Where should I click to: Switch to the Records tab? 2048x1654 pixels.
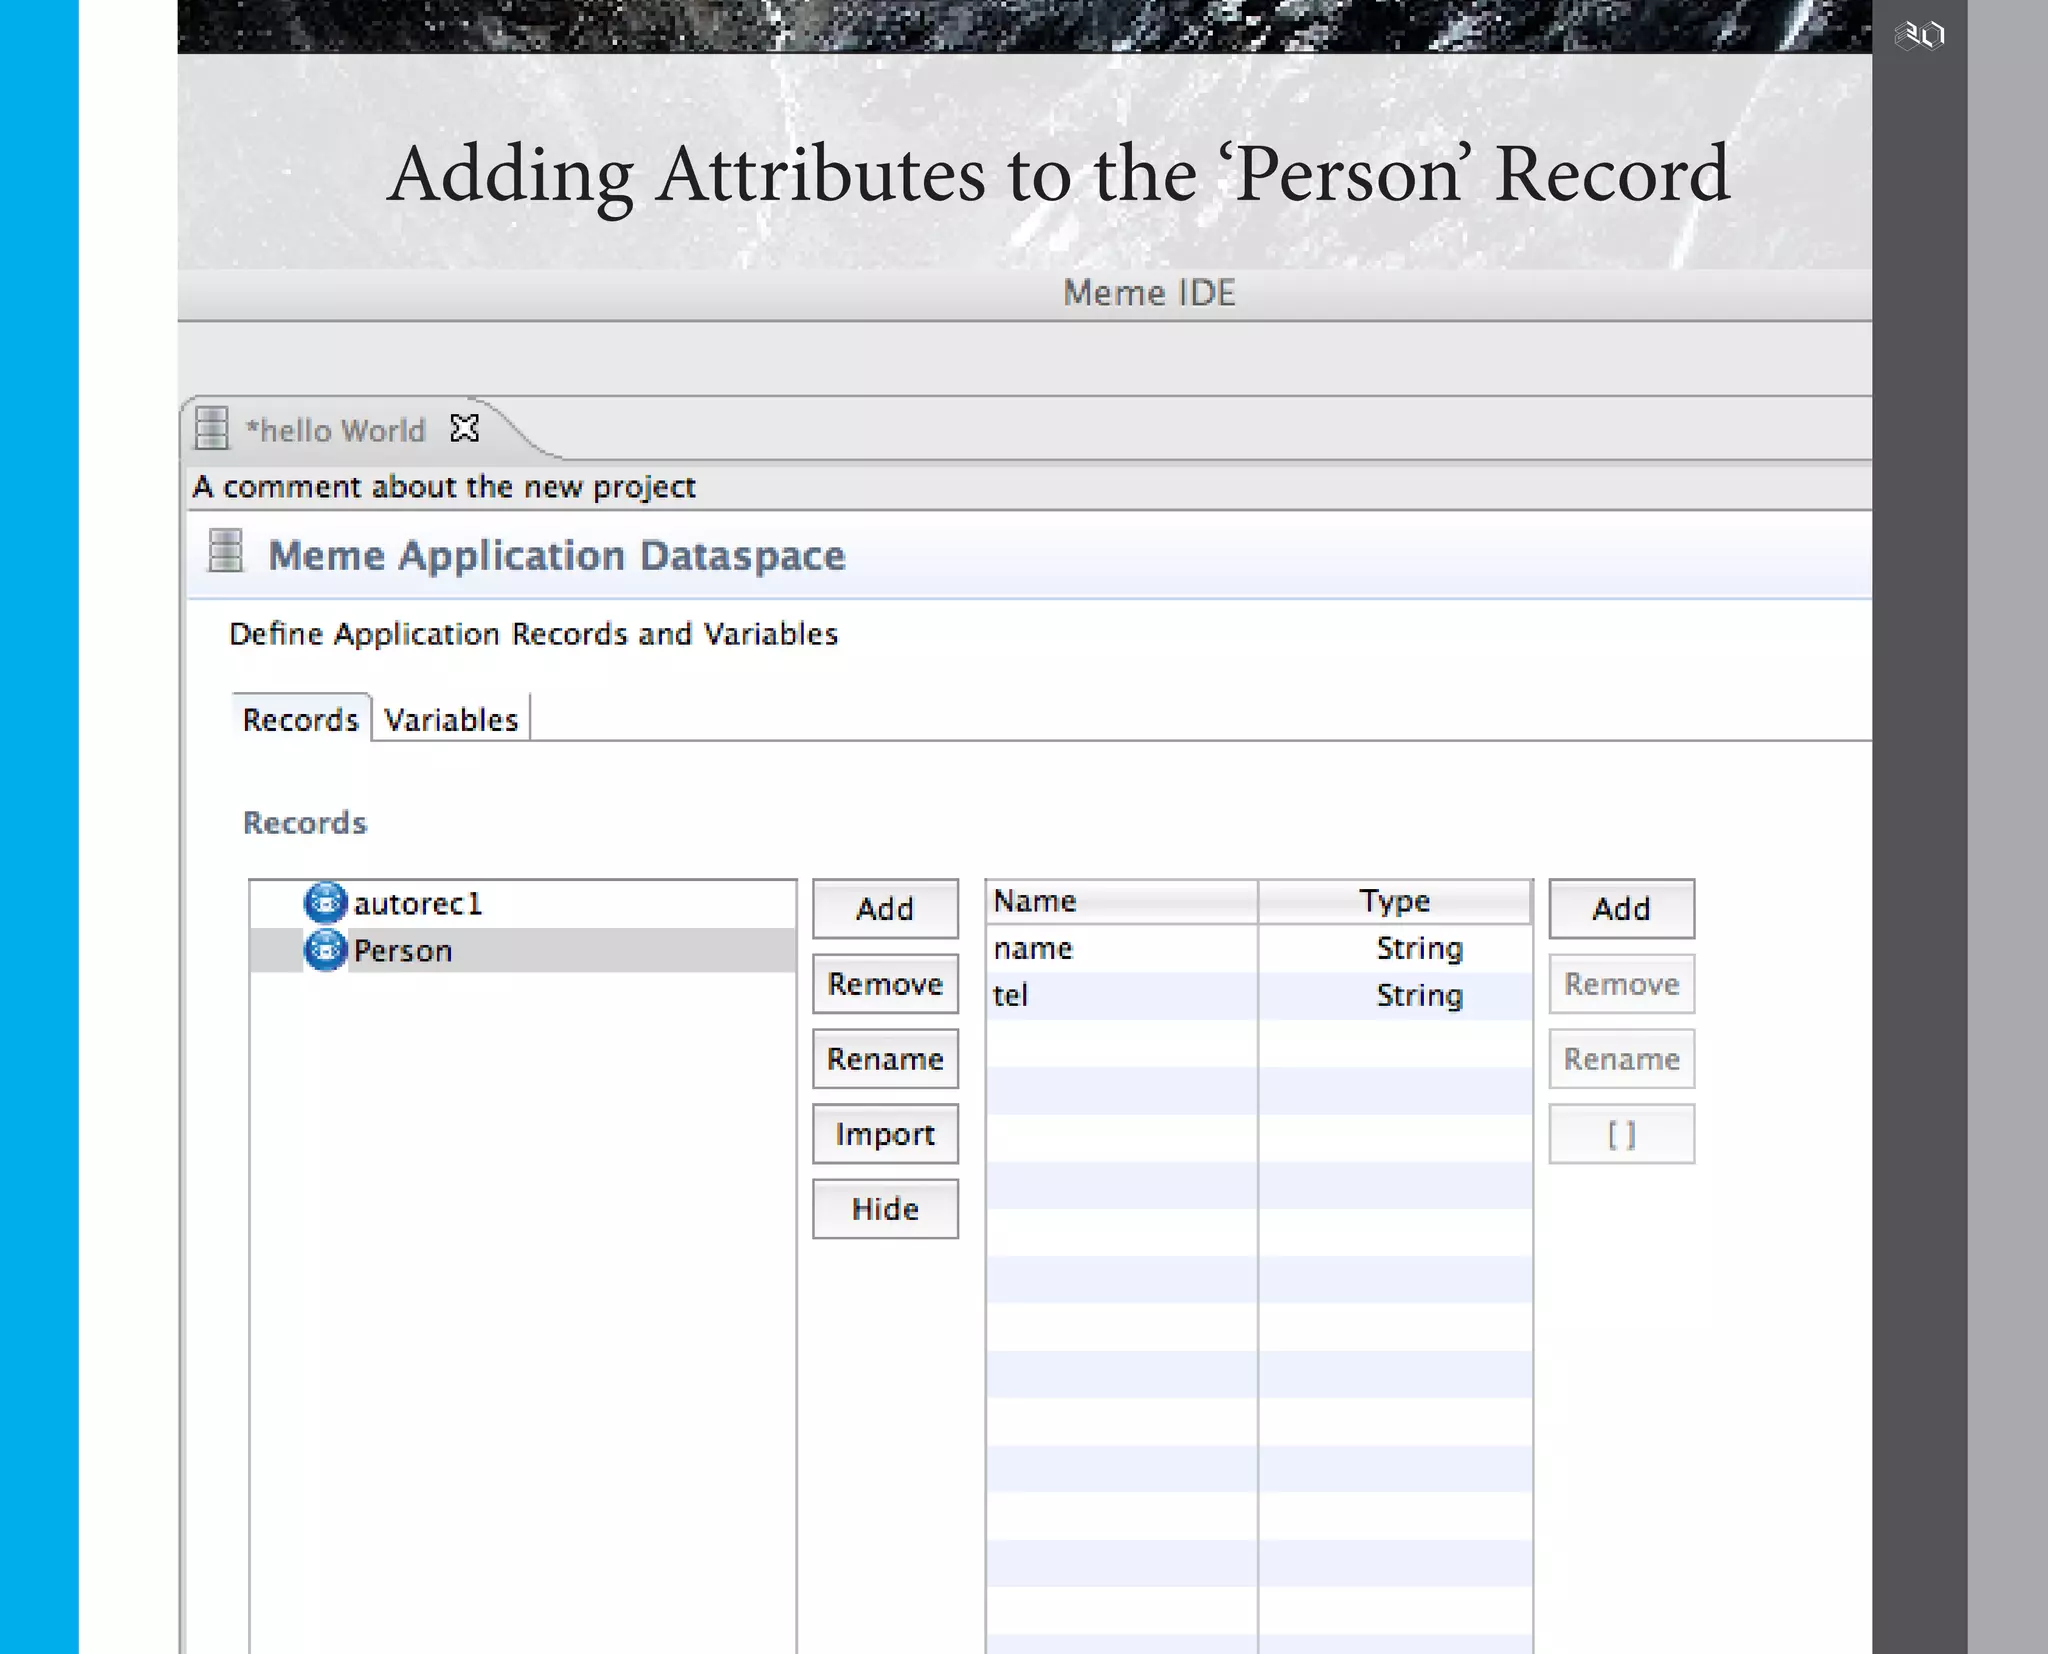coord(301,719)
